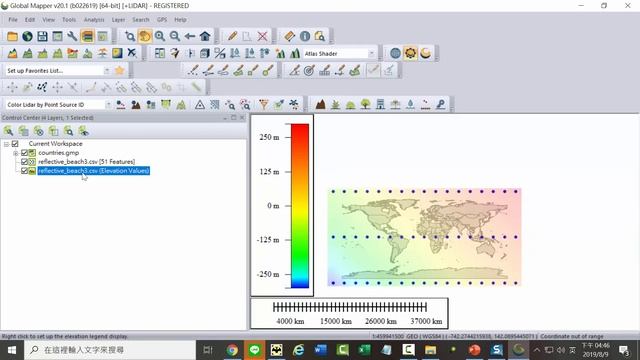Go back to previous view arrow
Viewport: 640px width, 360px height.
[x=190, y=36]
